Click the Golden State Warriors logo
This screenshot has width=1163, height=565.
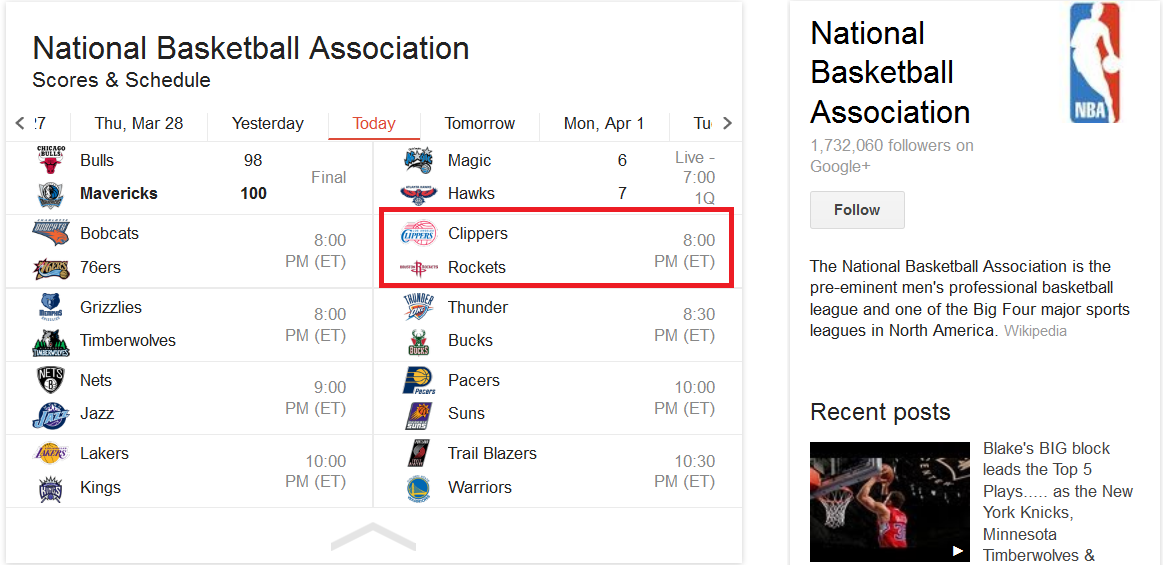click(418, 488)
